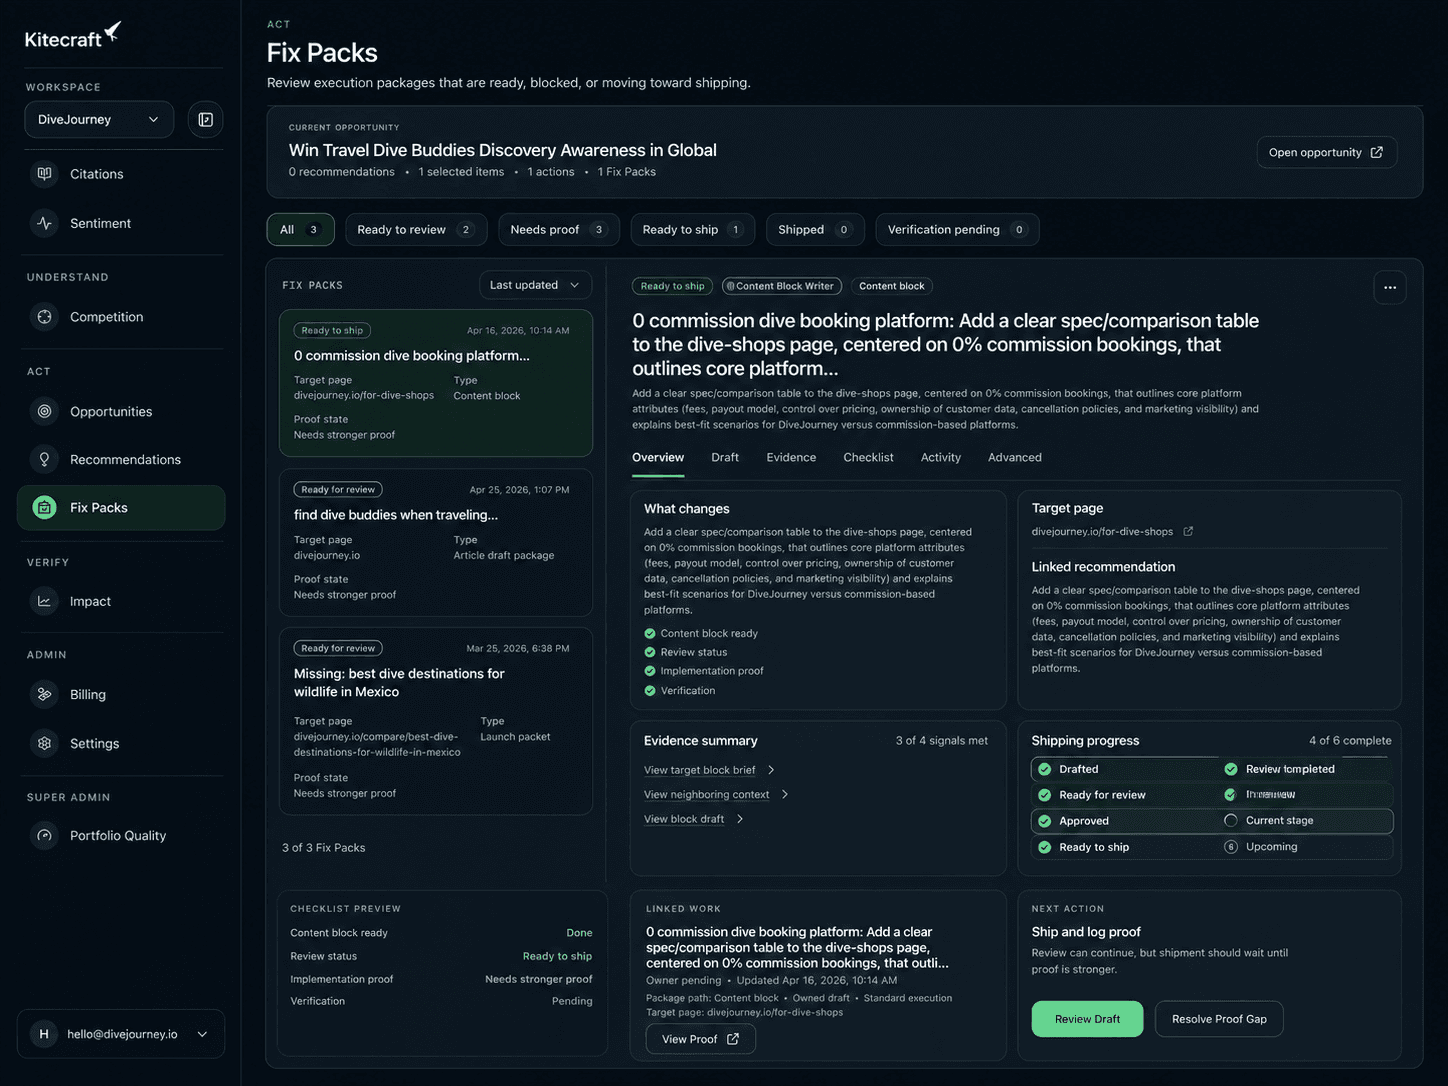Select the Upcoming stage indicator

[x=1231, y=847]
